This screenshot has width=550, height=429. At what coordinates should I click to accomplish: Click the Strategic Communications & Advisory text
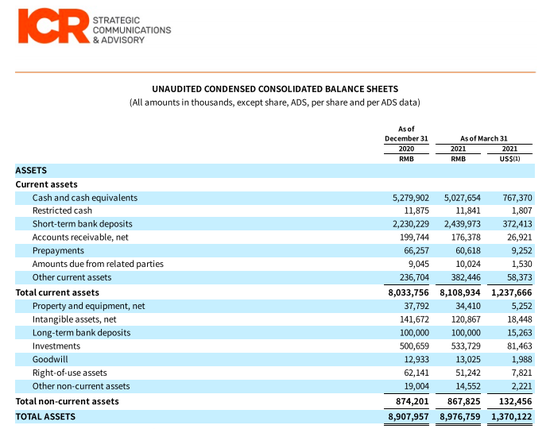click(132, 30)
